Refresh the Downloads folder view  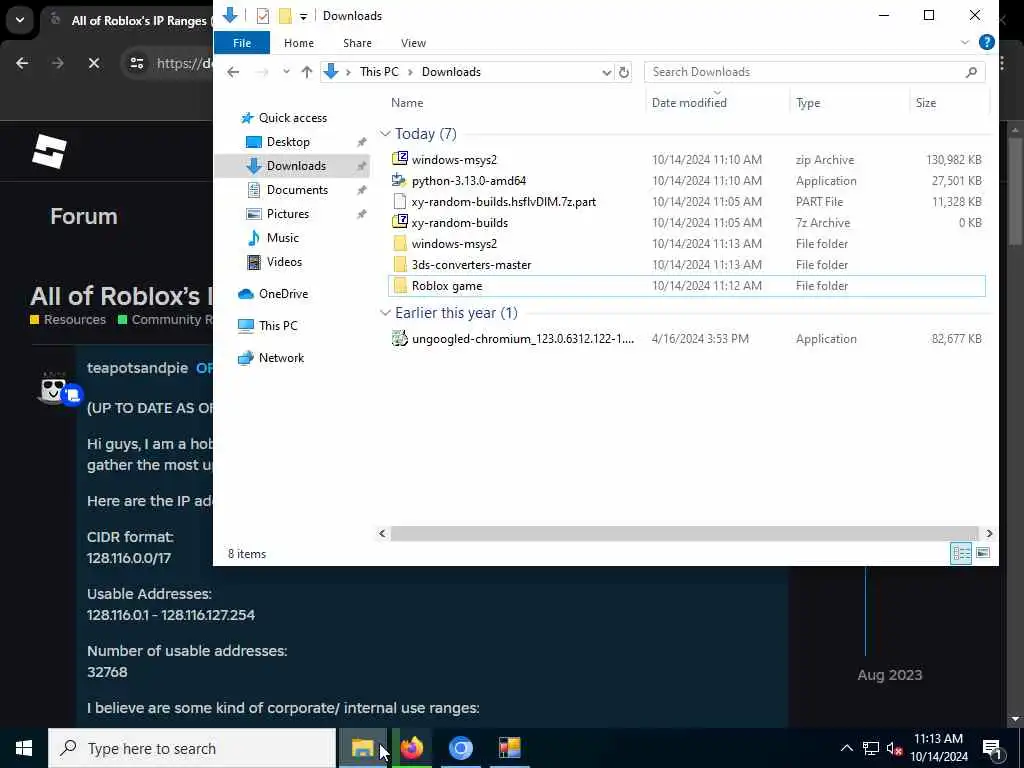pyautogui.click(x=624, y=72)
